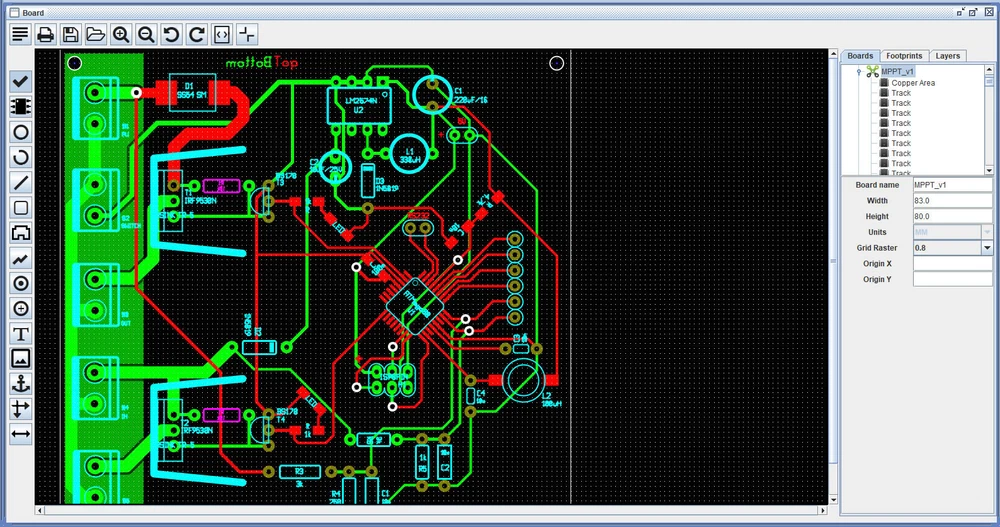The width and height of the screenshot is (1000, 527).
Task: Select Copper Area in the board tree
Action: [913, 83]
